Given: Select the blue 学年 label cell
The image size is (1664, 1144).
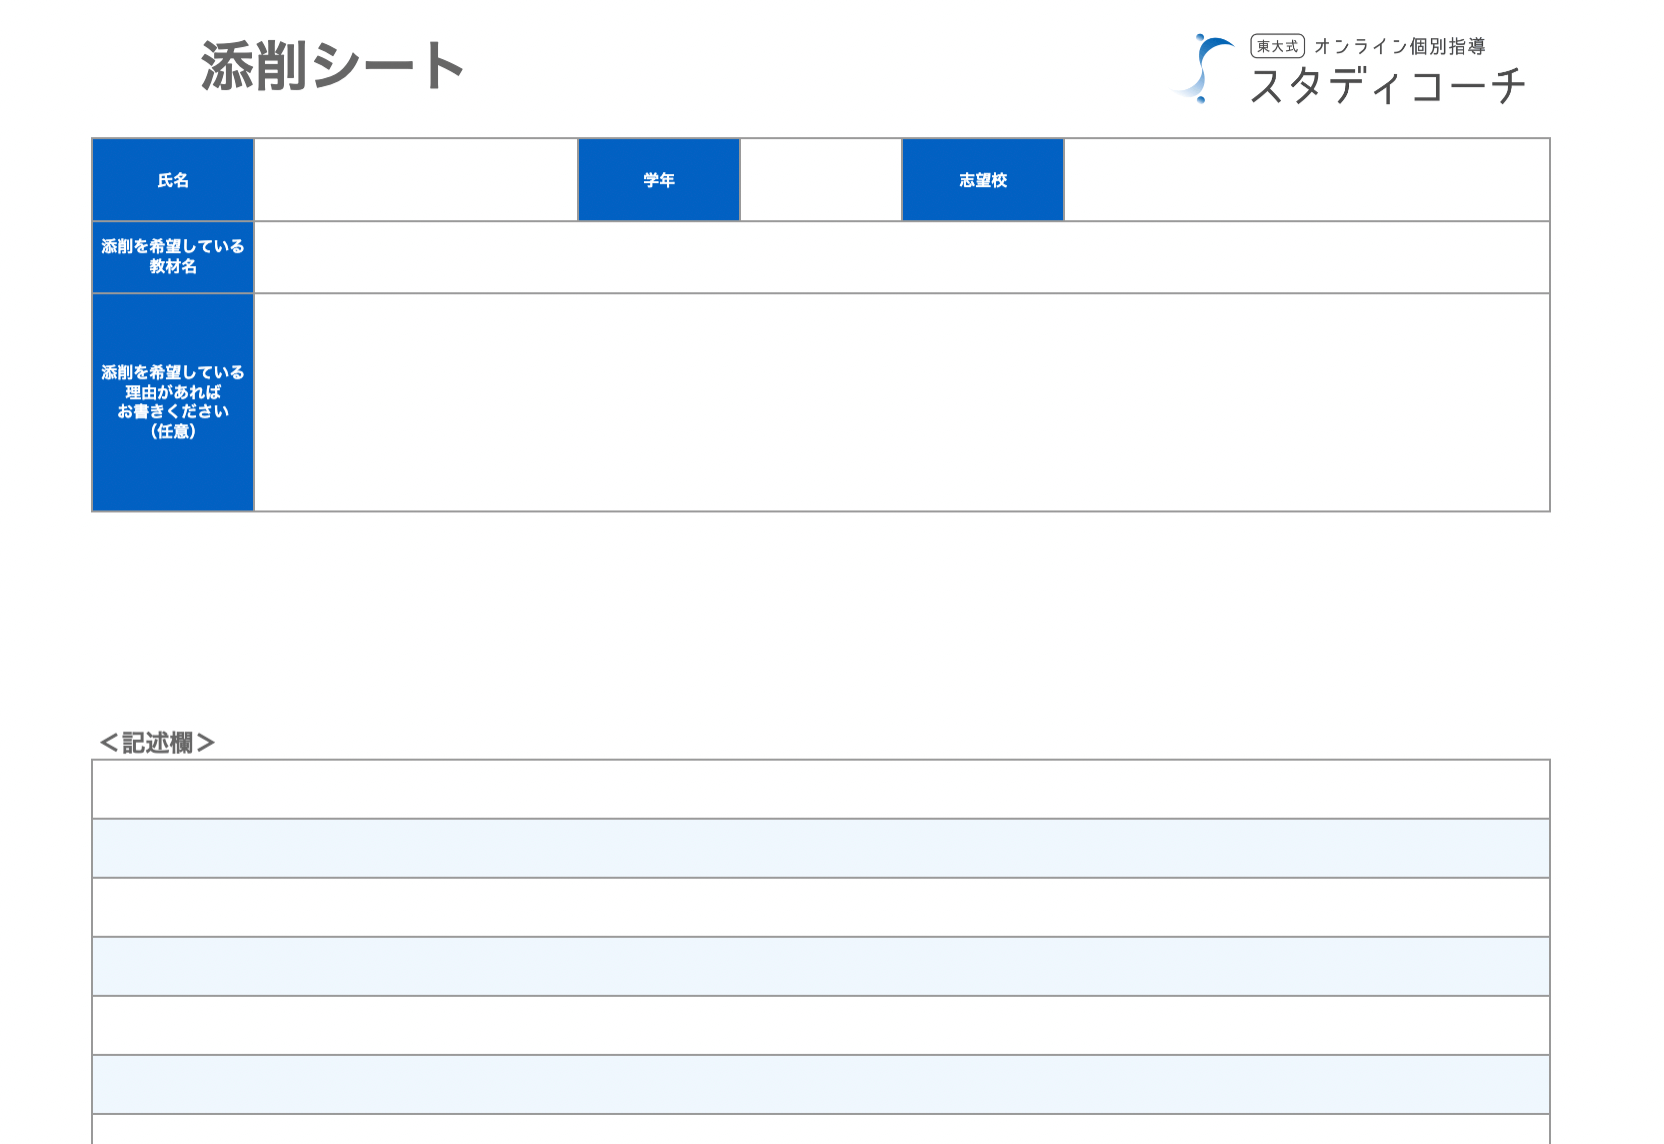Looking at the screenshot, I should [x=659, y=180].
